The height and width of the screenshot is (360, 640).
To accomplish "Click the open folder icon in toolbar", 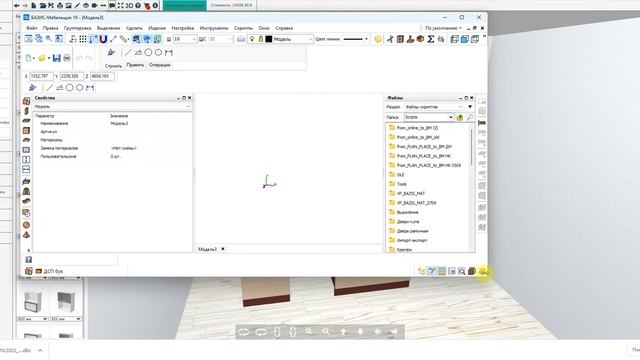I will (x=42, y=58).
